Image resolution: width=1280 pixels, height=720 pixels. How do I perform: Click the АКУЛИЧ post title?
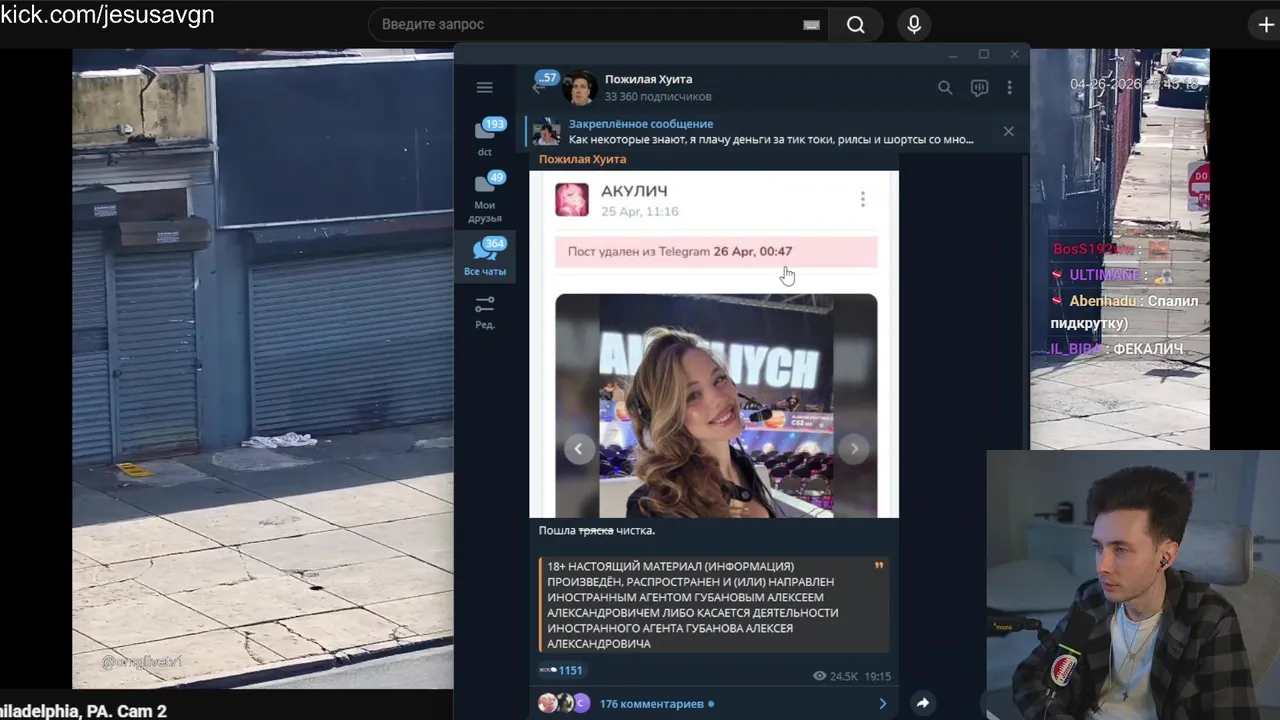click(634, 191)
